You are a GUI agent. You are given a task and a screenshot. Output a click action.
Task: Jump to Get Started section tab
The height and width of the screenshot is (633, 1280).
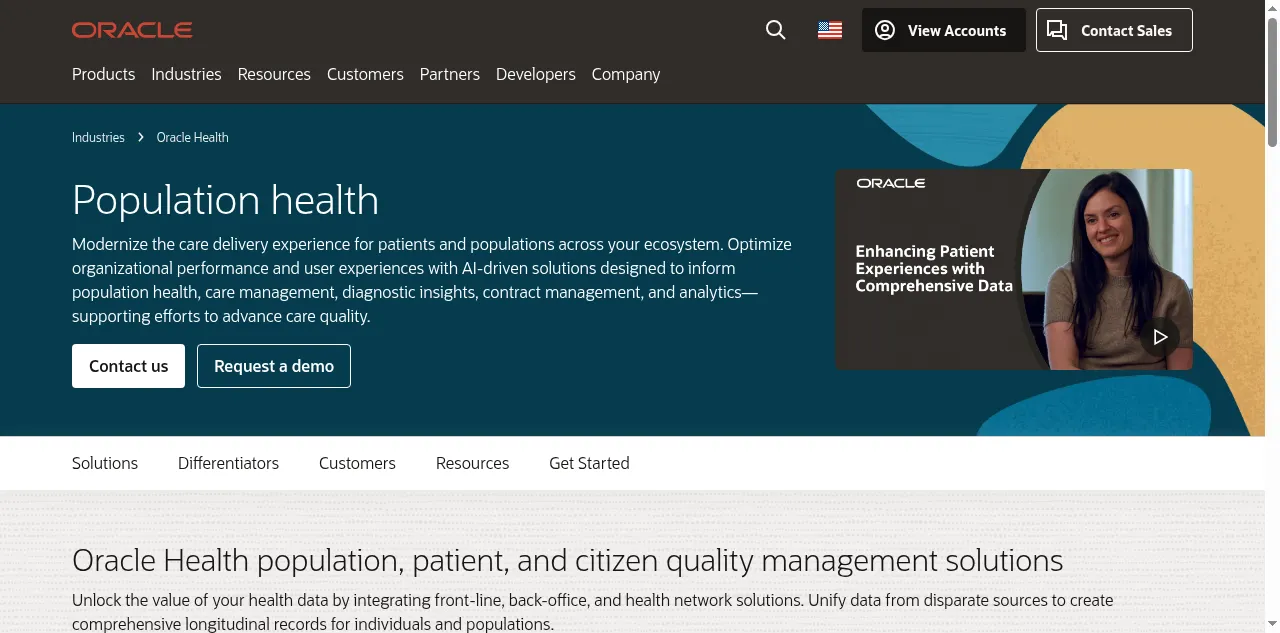tap(589, 463)
